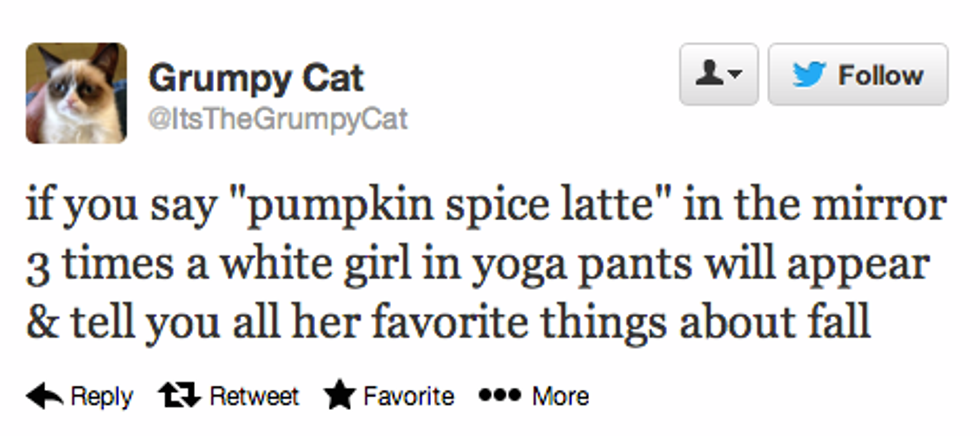Viewport: 980px width, 436px height.
Task: Click the Reply arrow icon
Action: (42, 397)
